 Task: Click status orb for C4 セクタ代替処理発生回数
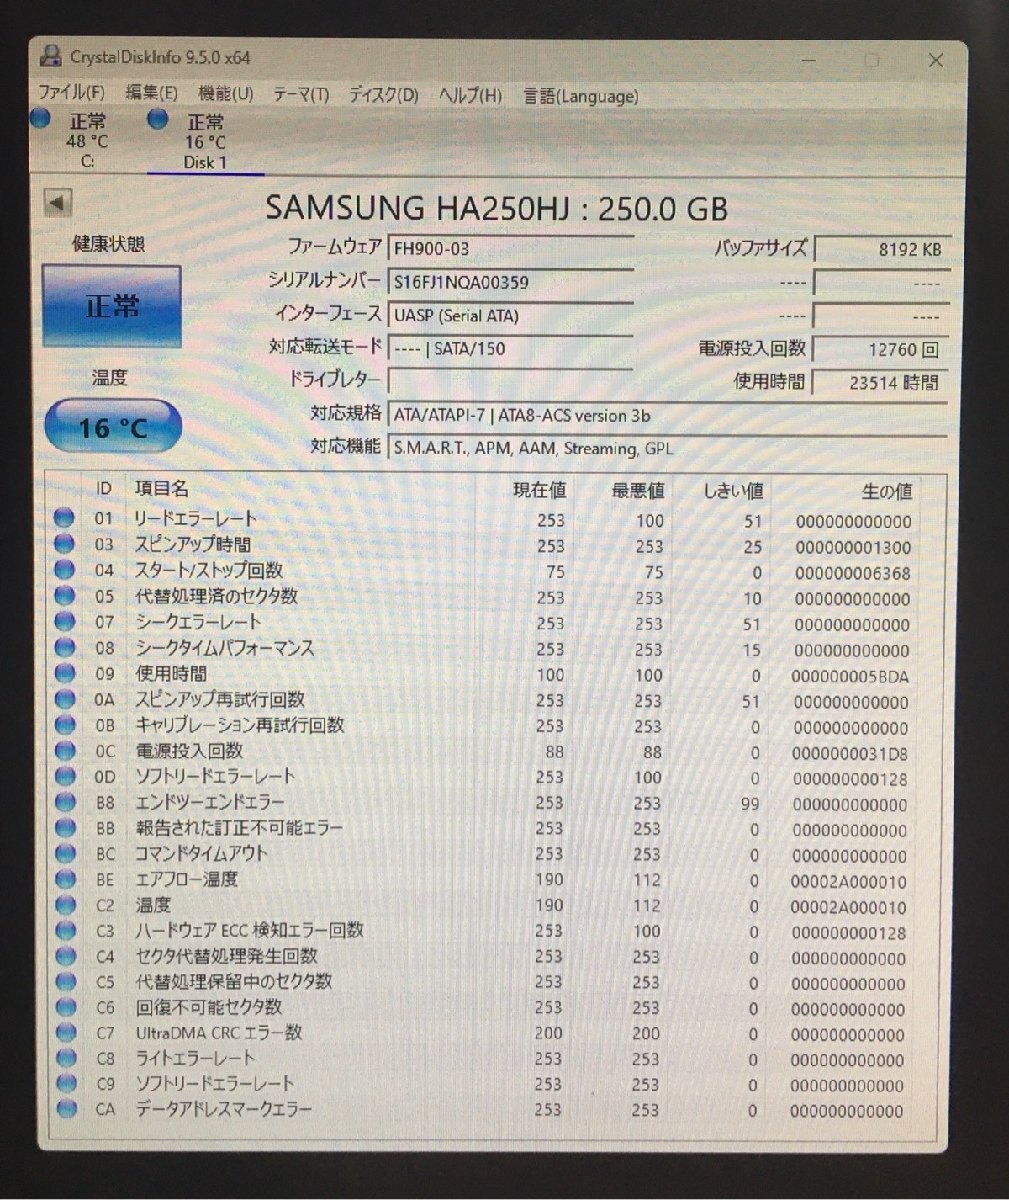[x=64, y=956]
